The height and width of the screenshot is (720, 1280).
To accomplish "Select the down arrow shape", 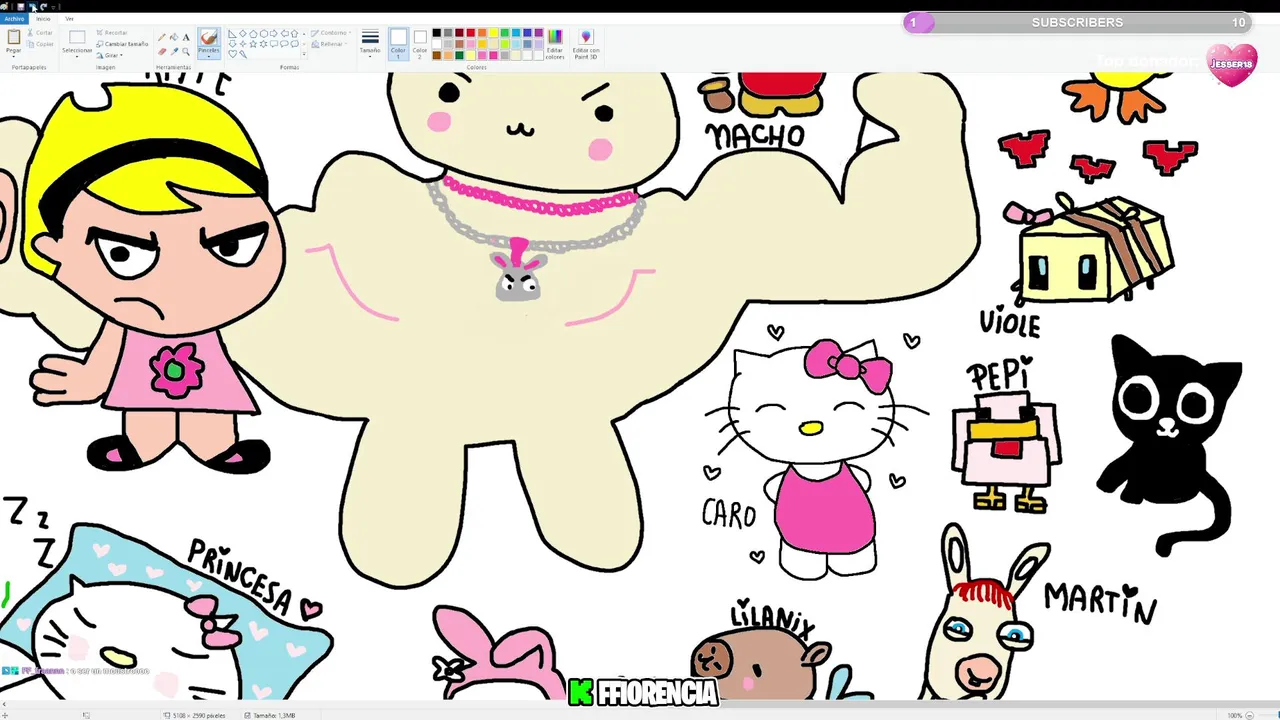I will coord(232,44).
